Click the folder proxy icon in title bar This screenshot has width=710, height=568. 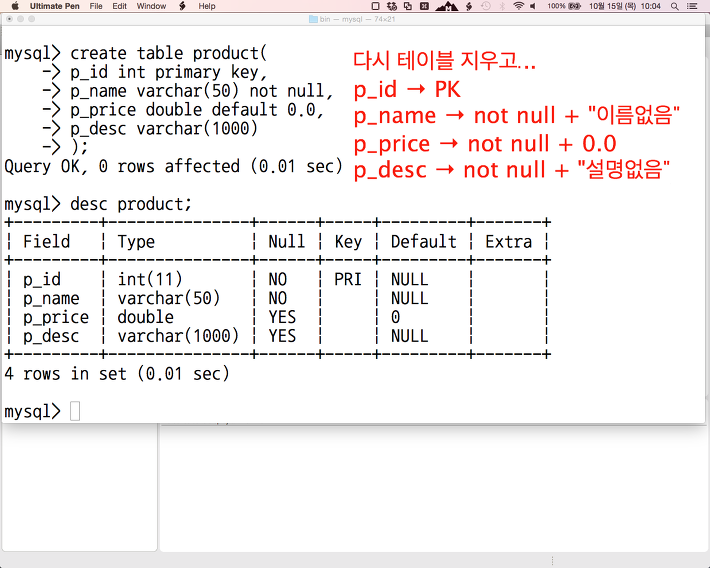pos(313,19)
